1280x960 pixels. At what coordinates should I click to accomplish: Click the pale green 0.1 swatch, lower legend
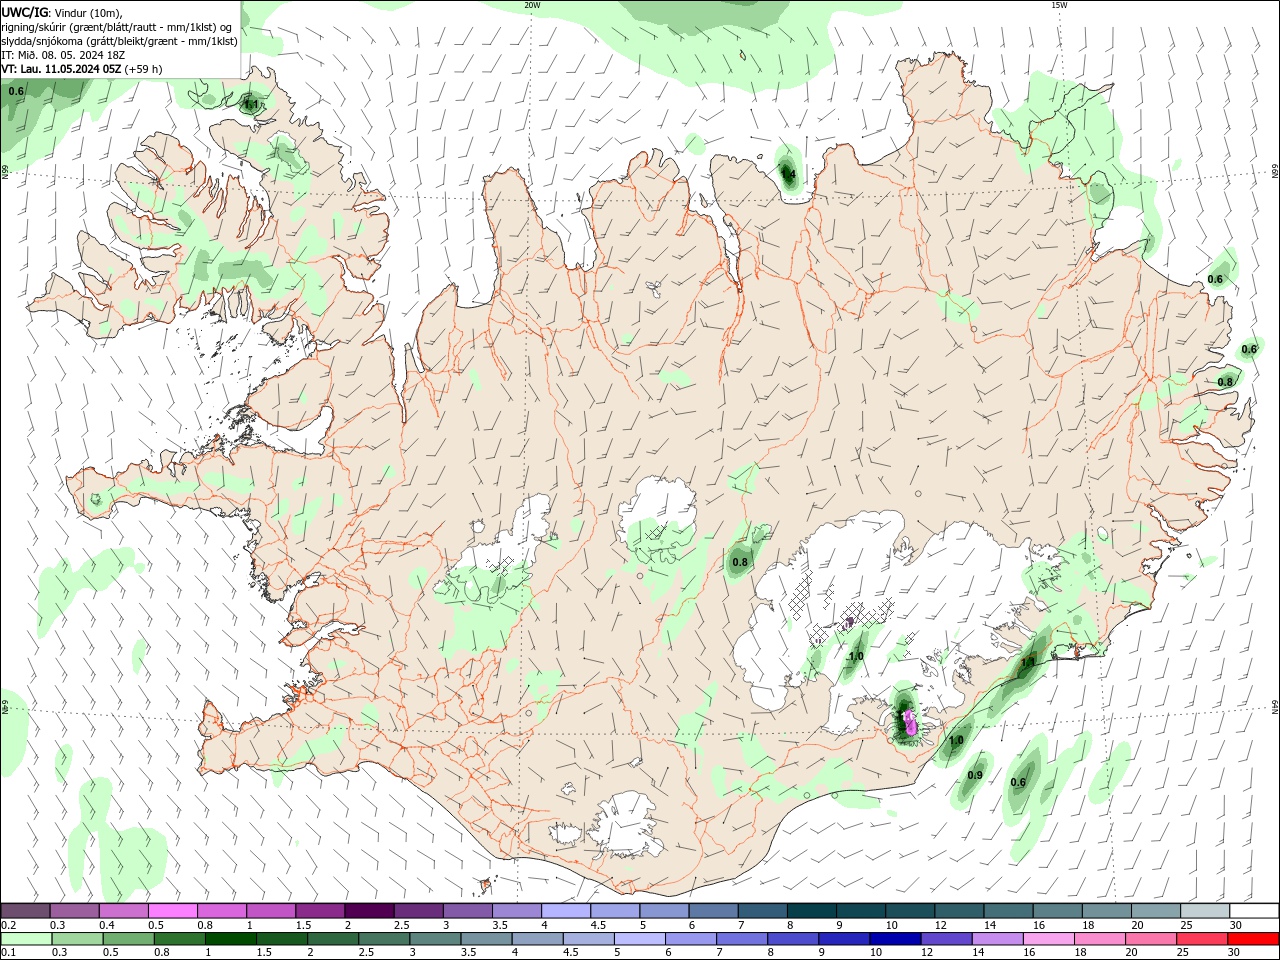[x=26, y=939]
